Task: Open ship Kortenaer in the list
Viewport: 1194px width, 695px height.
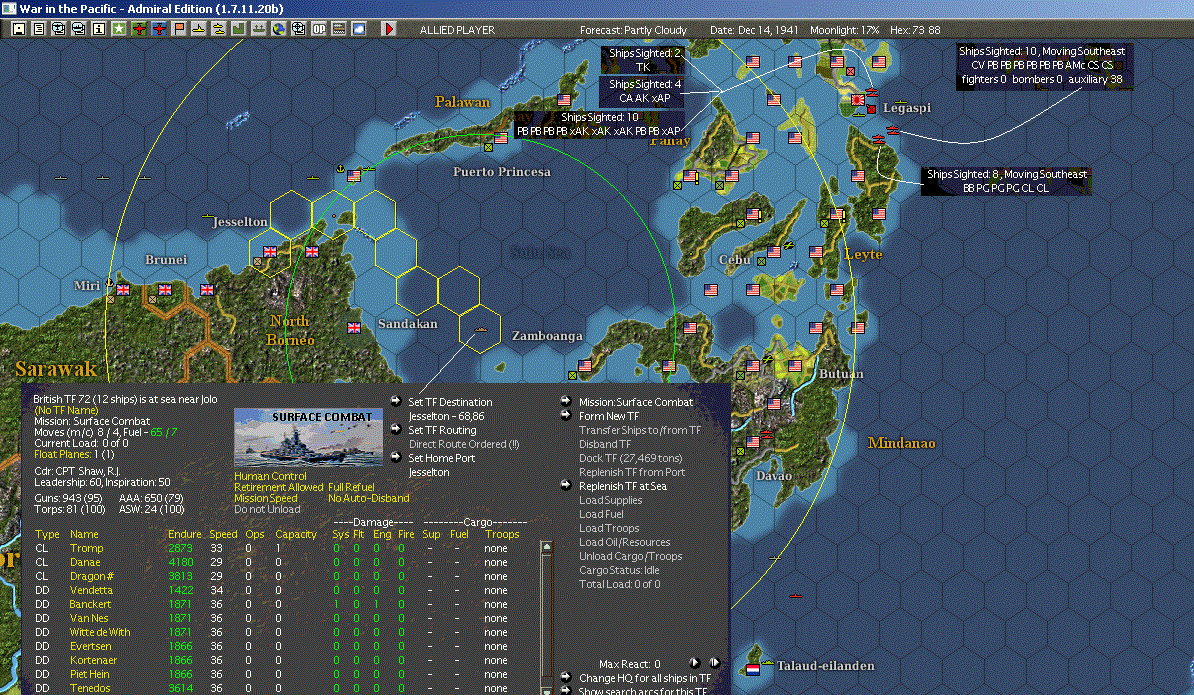Action: point(93,660)
